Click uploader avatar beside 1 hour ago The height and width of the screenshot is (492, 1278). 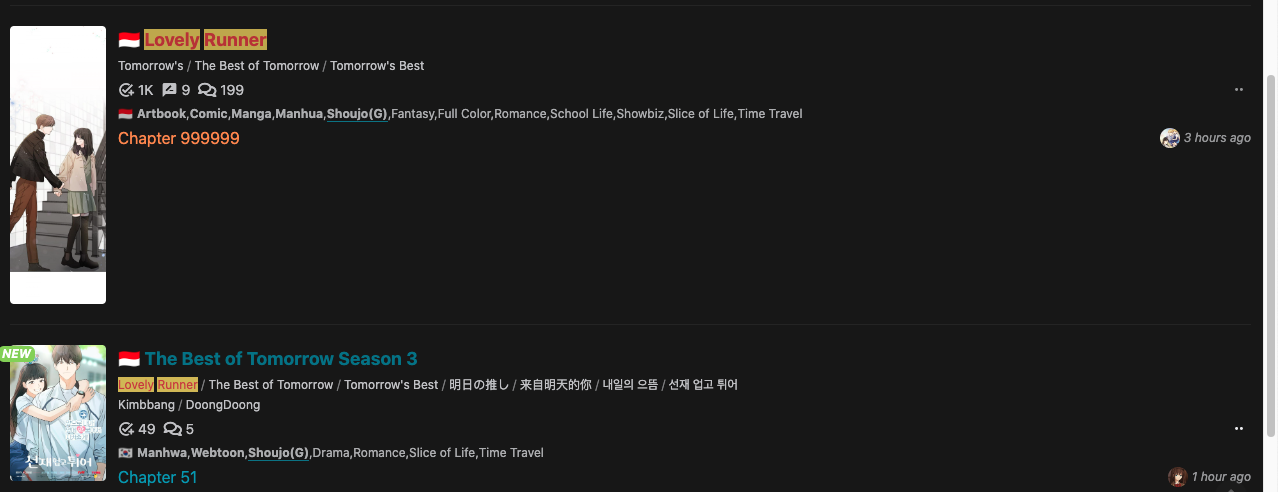1178,477
